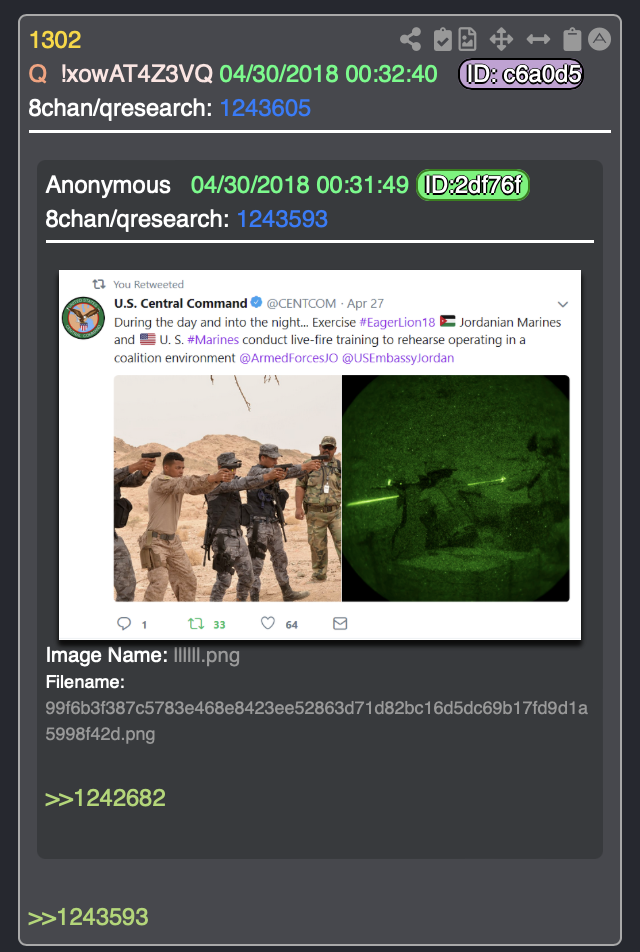This screenshot has height=952, width=640.
Task: Open the tweet options chevron dropdown
Action: [x=563, y=304]
